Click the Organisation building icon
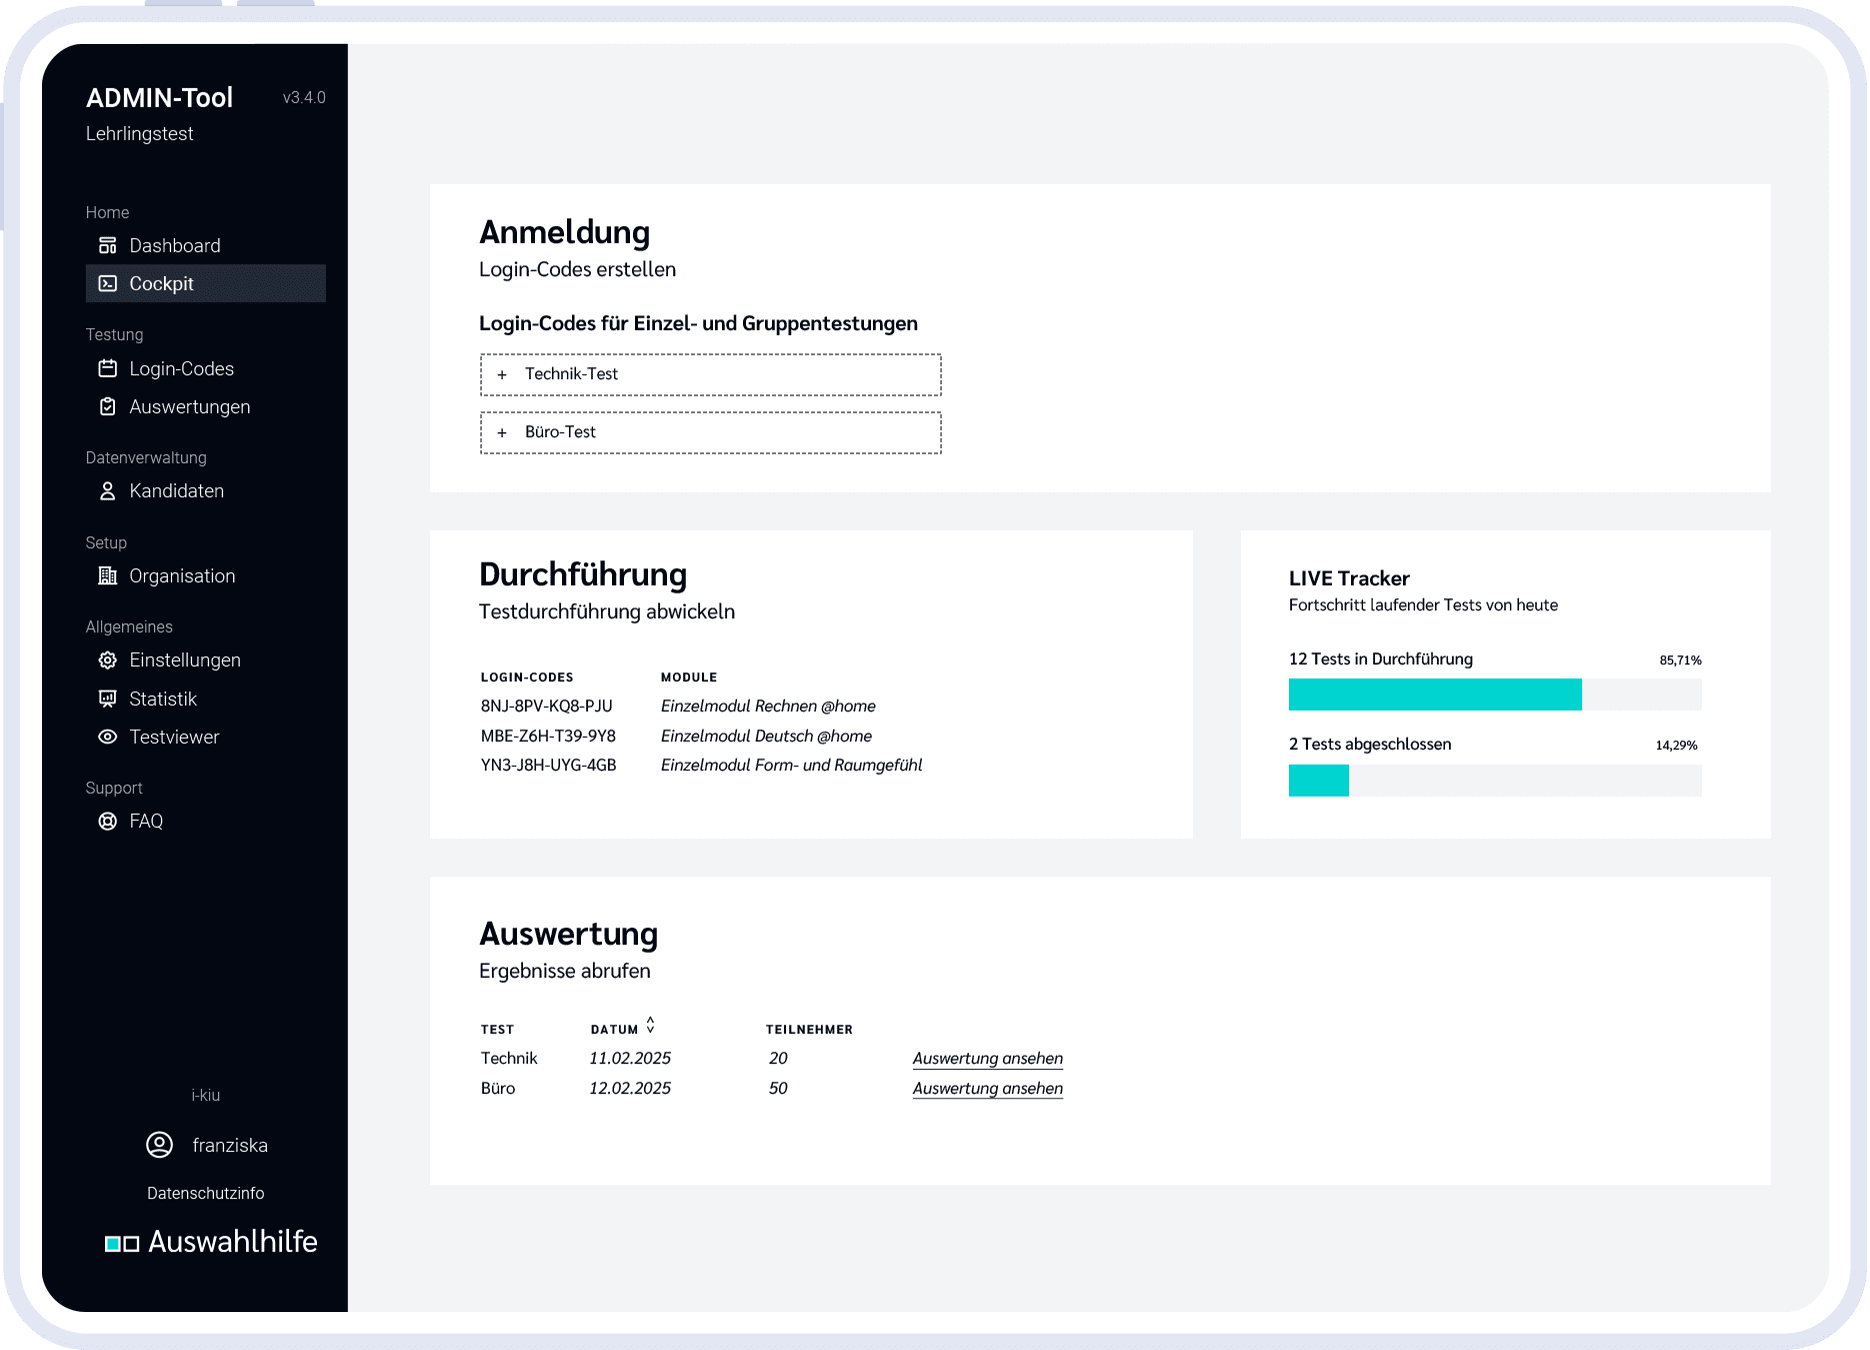This screenshot has width=1870, height=1350. 108,575
